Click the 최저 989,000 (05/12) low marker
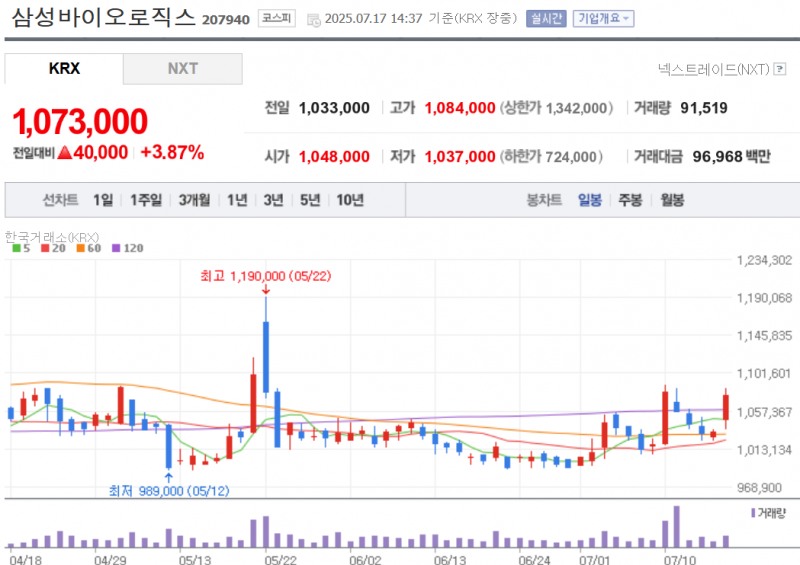800x565 pixels. coord(169,491)
